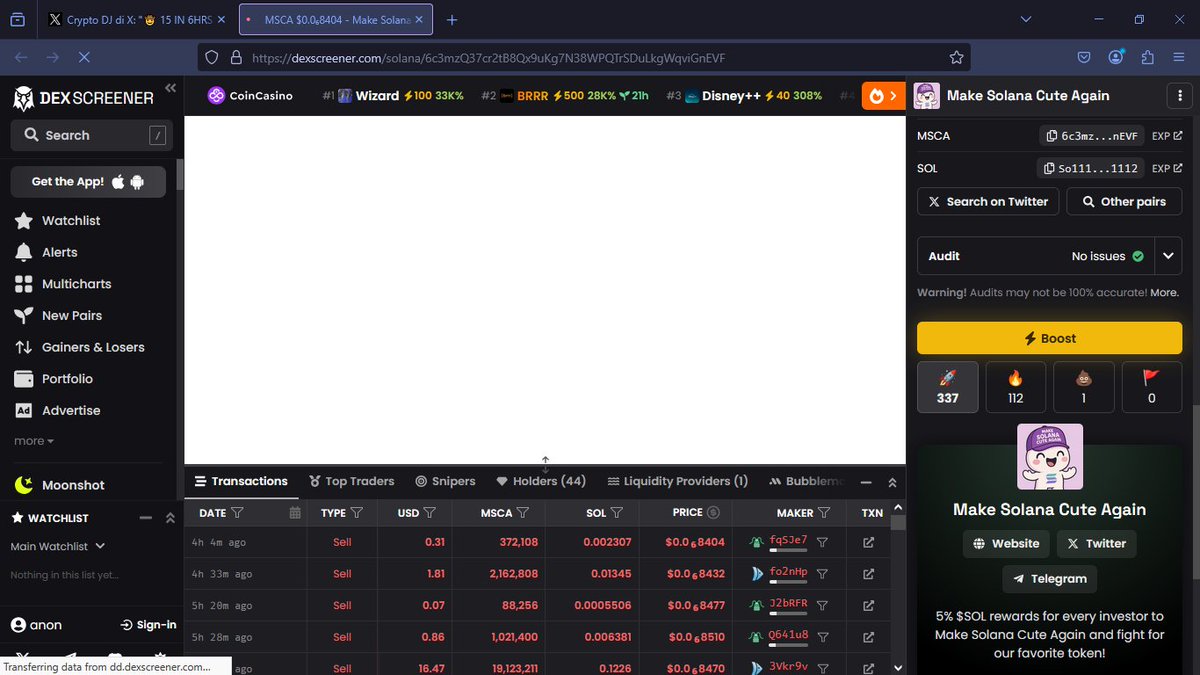
Task: Toggle PRICE currency dollar icon
Action: (713, 513)
